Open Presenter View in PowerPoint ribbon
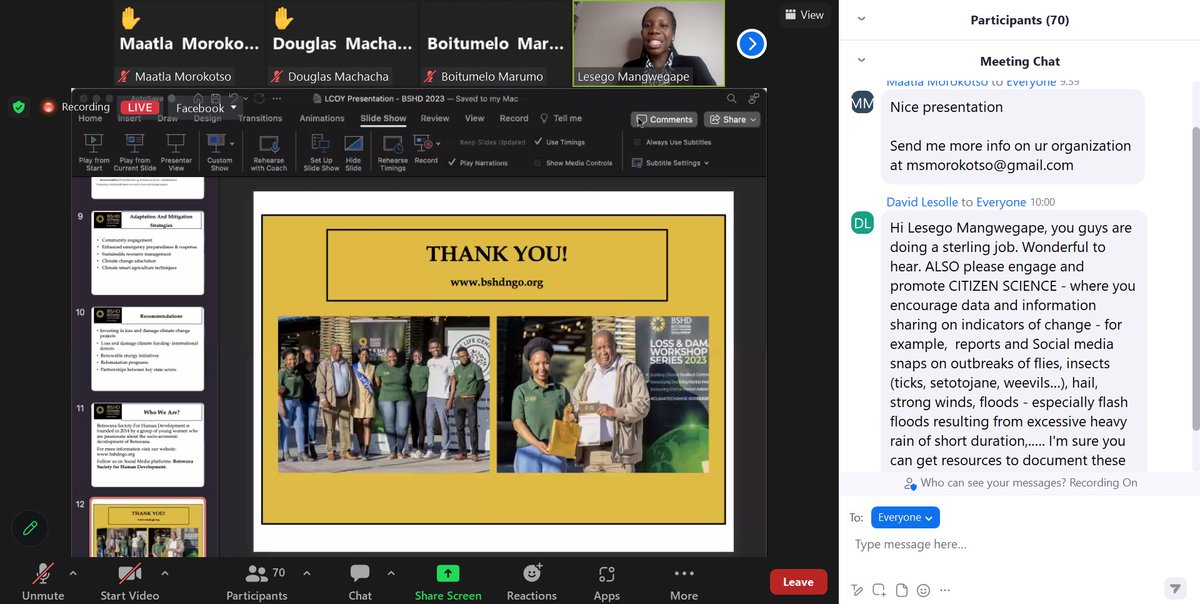This screenshot has width=1200, height=604. click(176, 143)
